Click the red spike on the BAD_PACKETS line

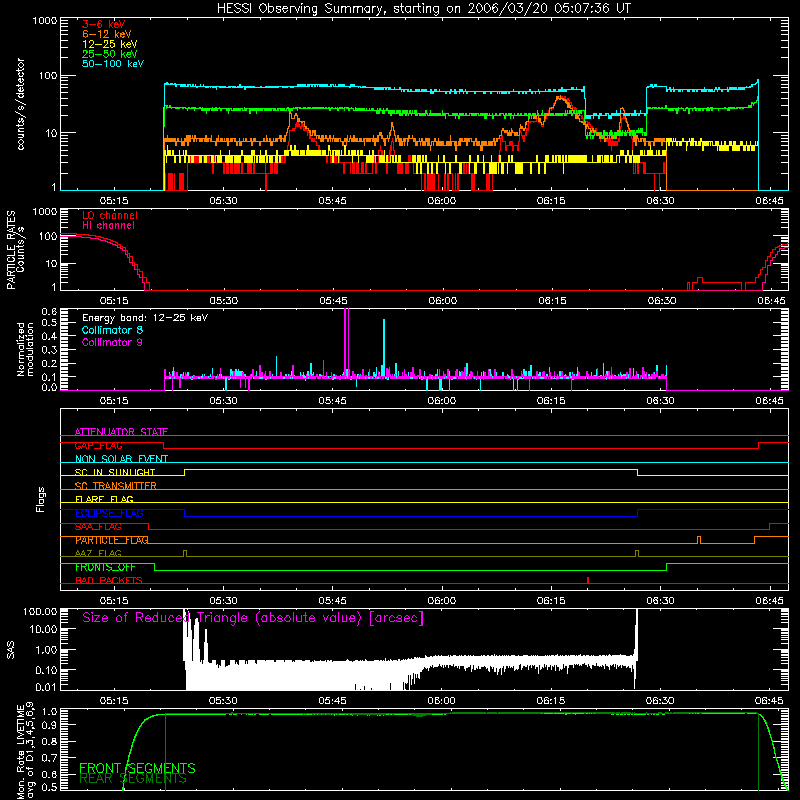click(x=588, y=580)
